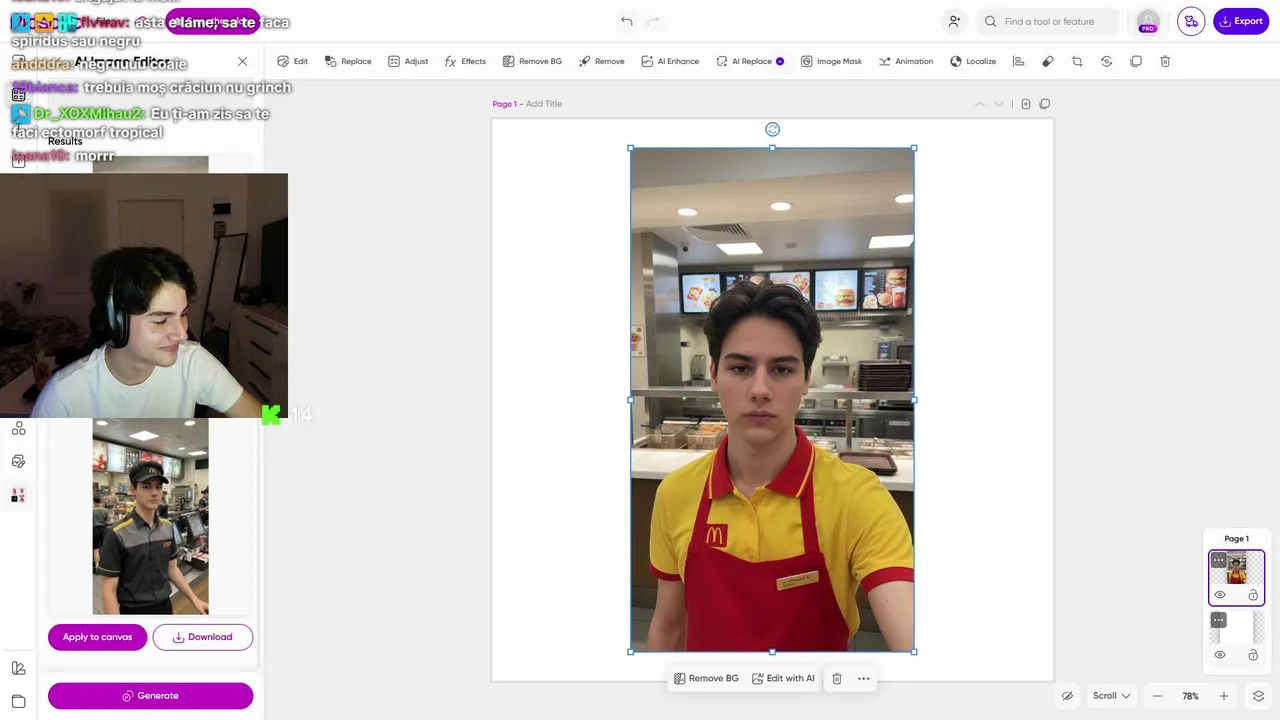Click the invite collaborators icon
Image resolution: width=1280 pixels, height=720 pixels.
[x=954, y=21]
